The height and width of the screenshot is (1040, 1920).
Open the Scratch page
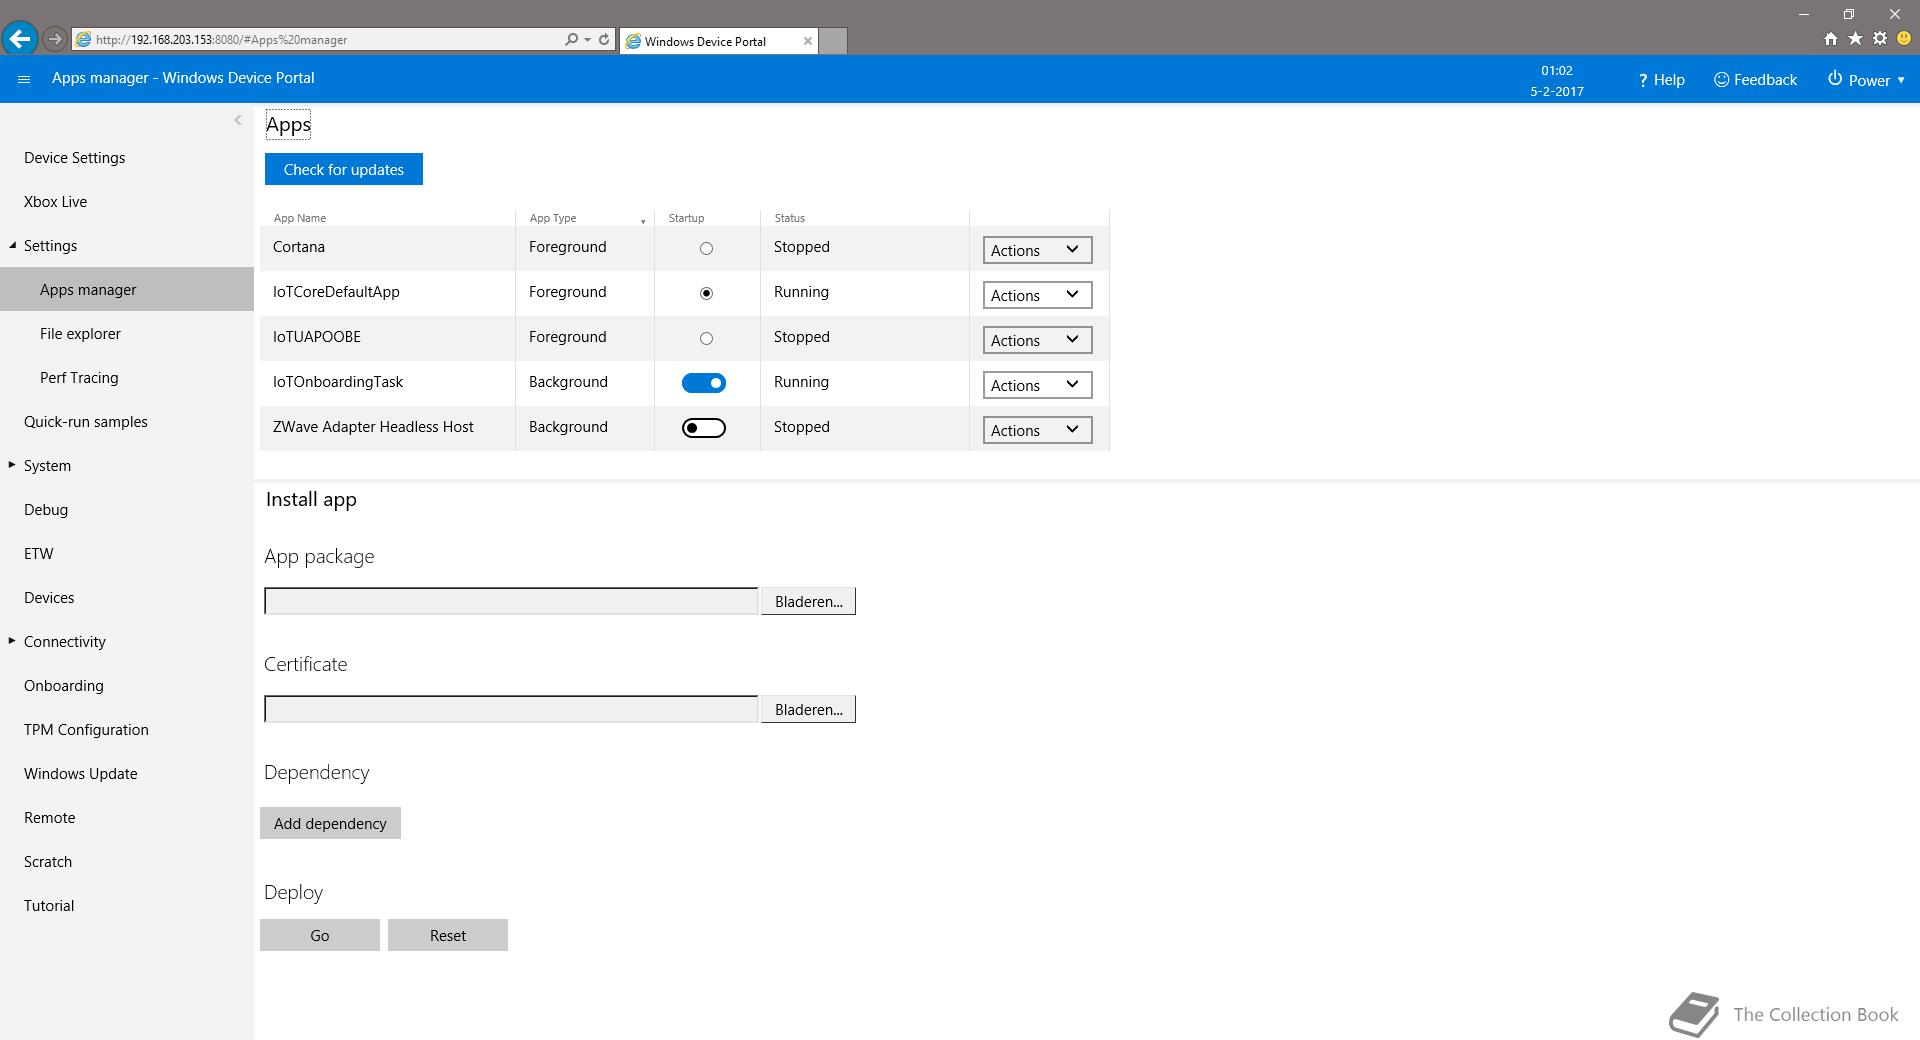(x=48, y=862)
